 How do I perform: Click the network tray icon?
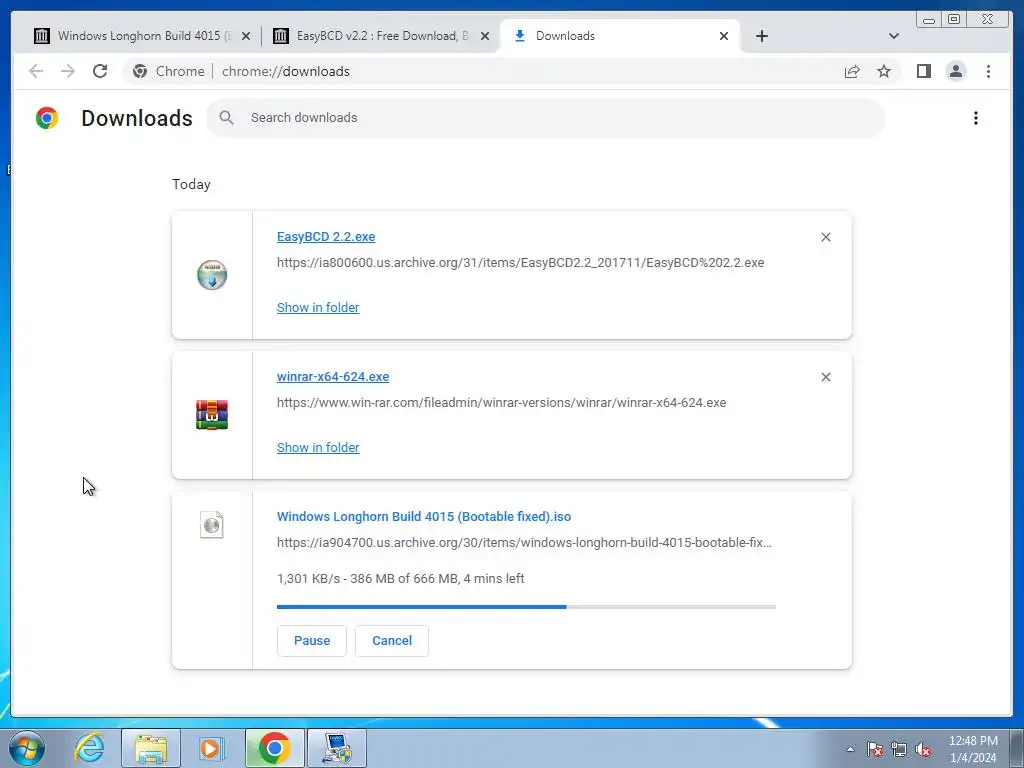(x=899, y=749)
